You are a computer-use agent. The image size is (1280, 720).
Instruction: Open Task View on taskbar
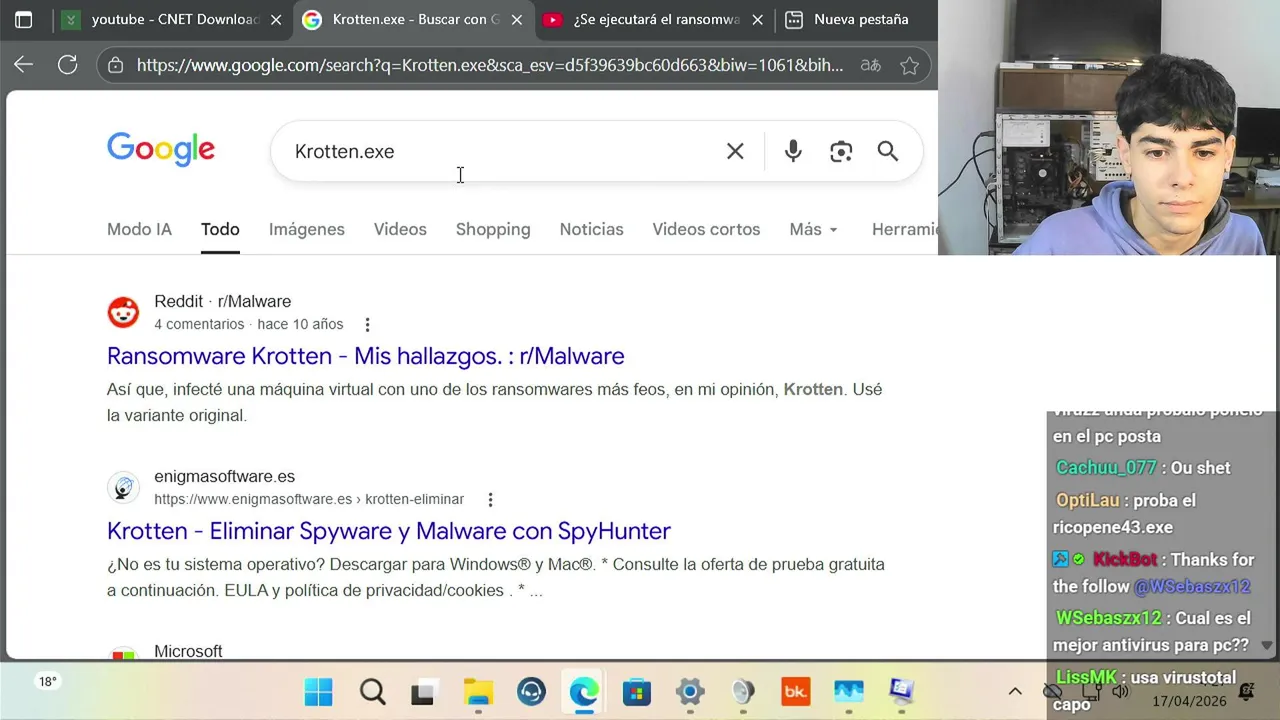[x=424, y=691]
